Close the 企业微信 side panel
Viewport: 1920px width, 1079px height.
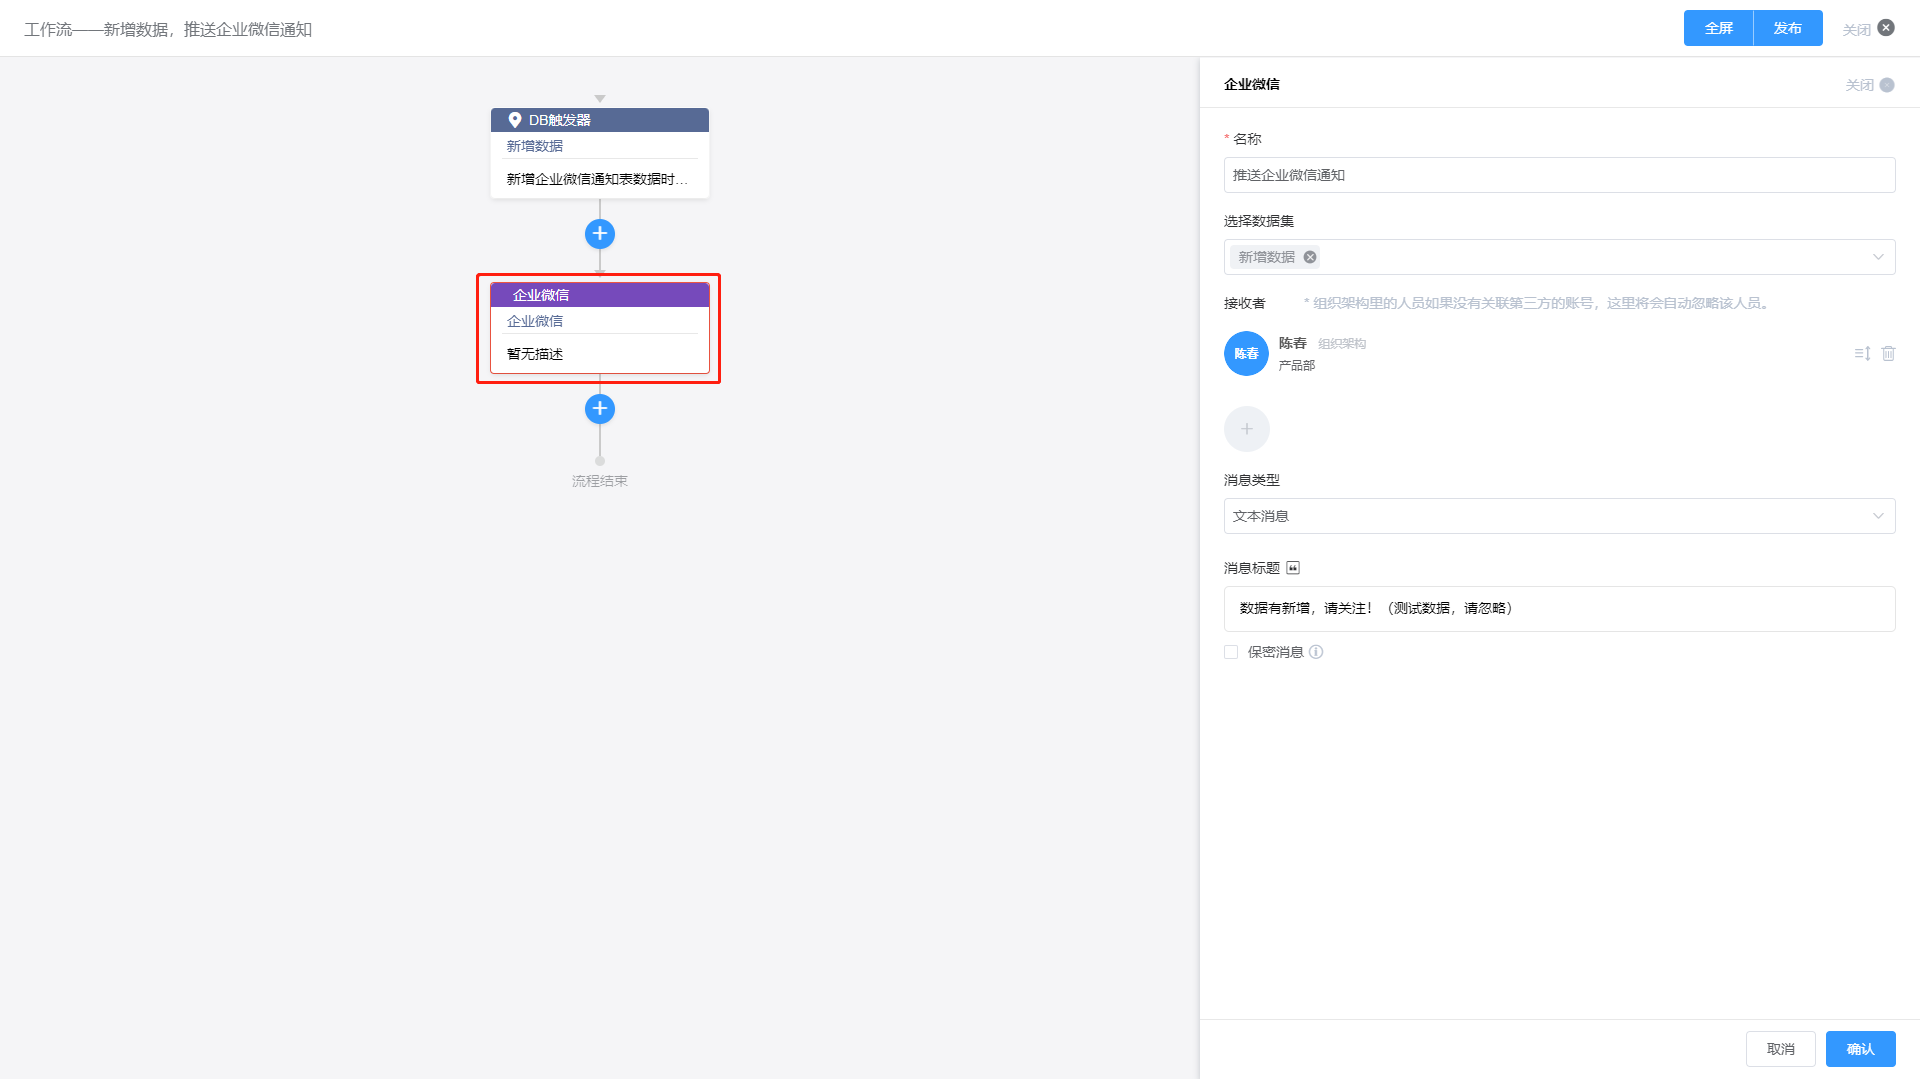pos(1870,85)
